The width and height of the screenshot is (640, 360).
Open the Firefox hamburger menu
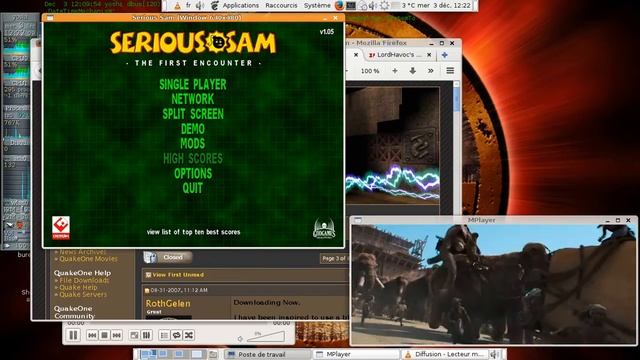[x=450, y=71]
